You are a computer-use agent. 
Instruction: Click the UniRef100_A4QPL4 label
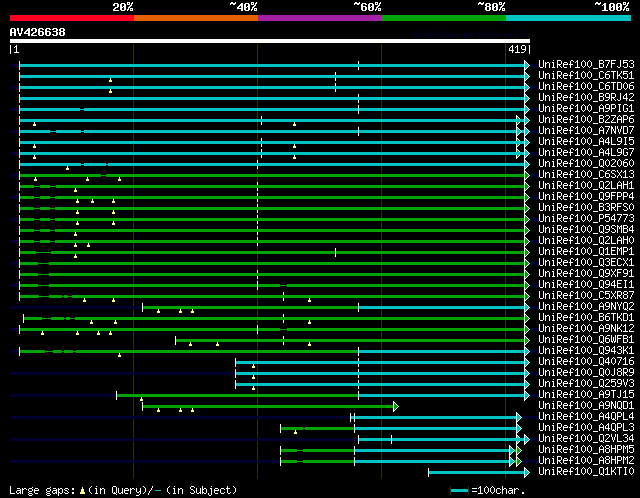coord(586,417)
